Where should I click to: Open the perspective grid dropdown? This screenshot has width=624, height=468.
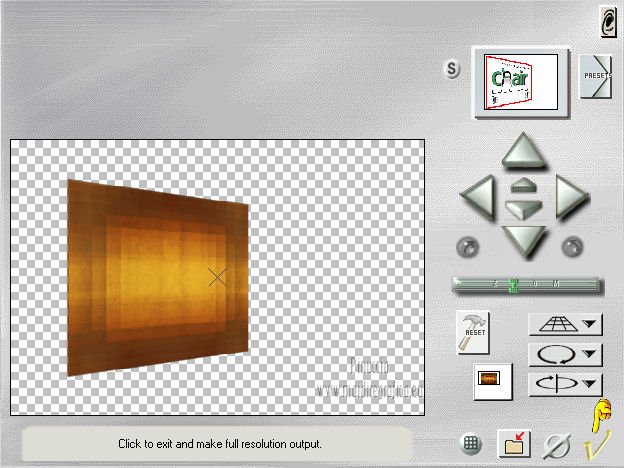(x=565, y=324)
